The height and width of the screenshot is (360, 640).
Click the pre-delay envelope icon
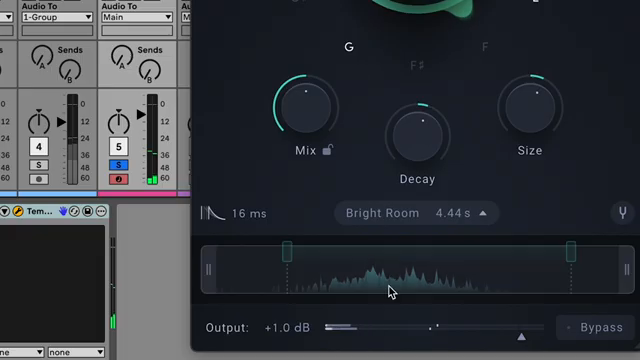[x=212, y=213]
